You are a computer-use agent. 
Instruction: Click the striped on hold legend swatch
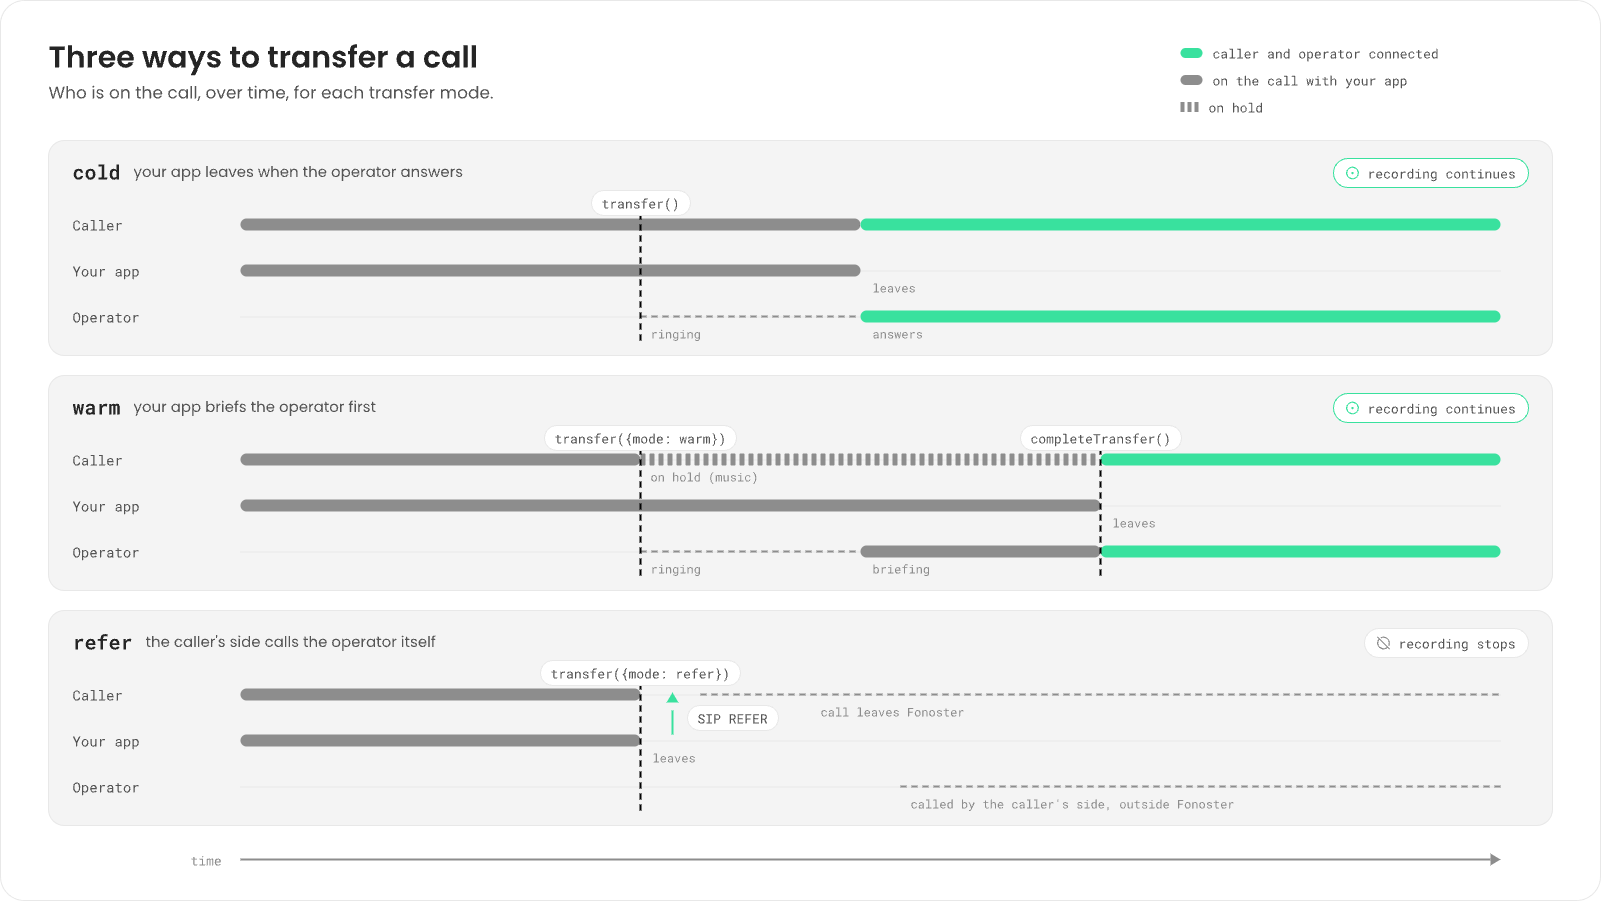tap(1189, 107)
